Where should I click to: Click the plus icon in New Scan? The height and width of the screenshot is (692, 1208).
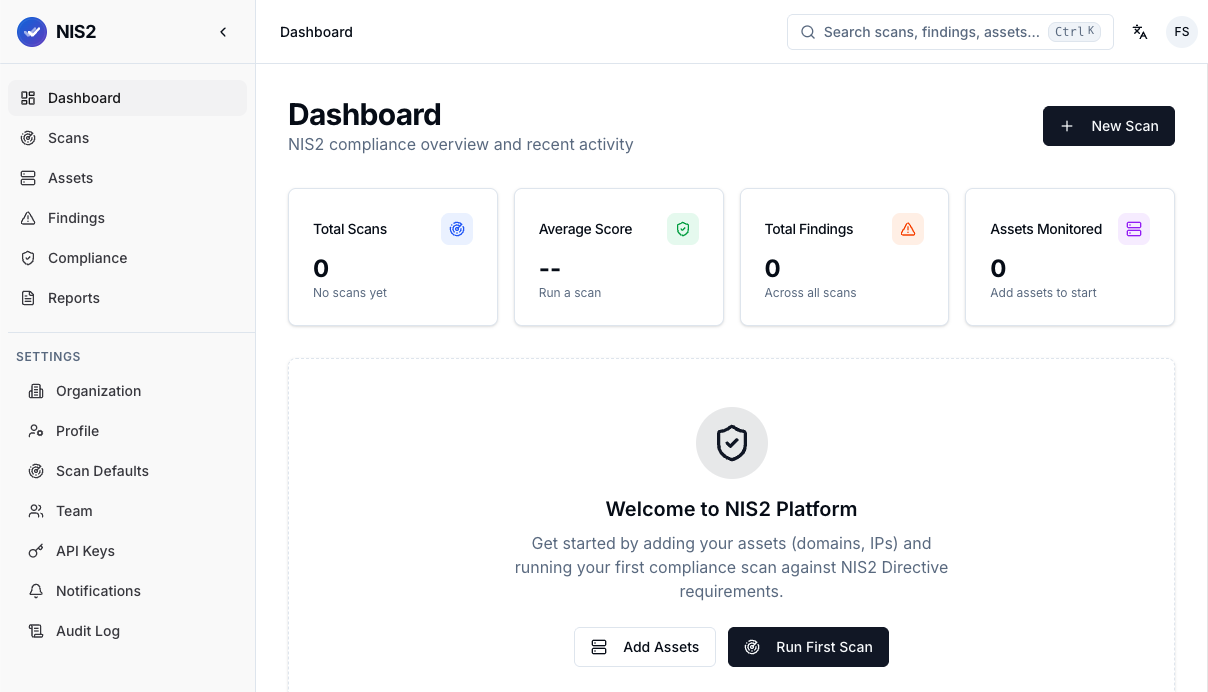click(1067, 126)
